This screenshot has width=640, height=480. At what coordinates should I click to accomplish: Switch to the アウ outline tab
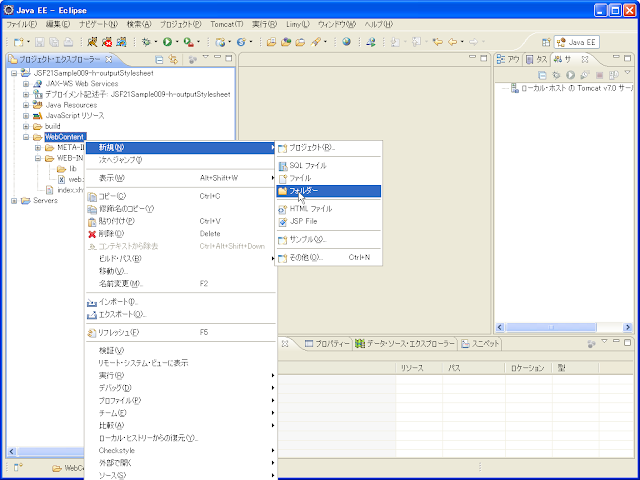click(x=508, y=60)
